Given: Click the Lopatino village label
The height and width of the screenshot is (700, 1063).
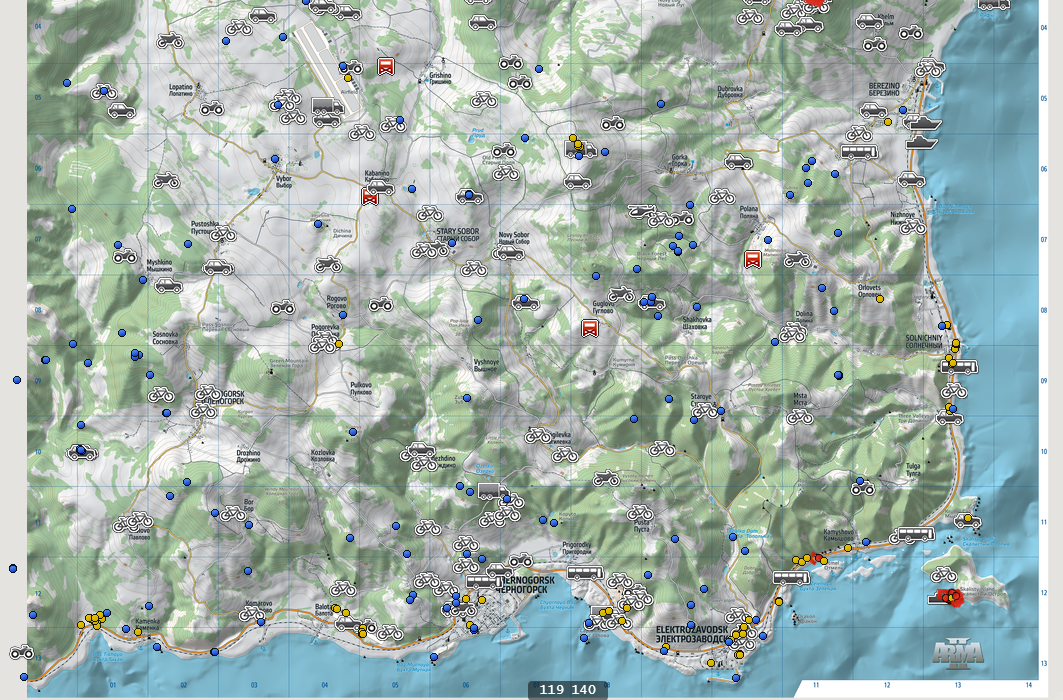Looking at the screenshot, I should click(x=181, y=90).
